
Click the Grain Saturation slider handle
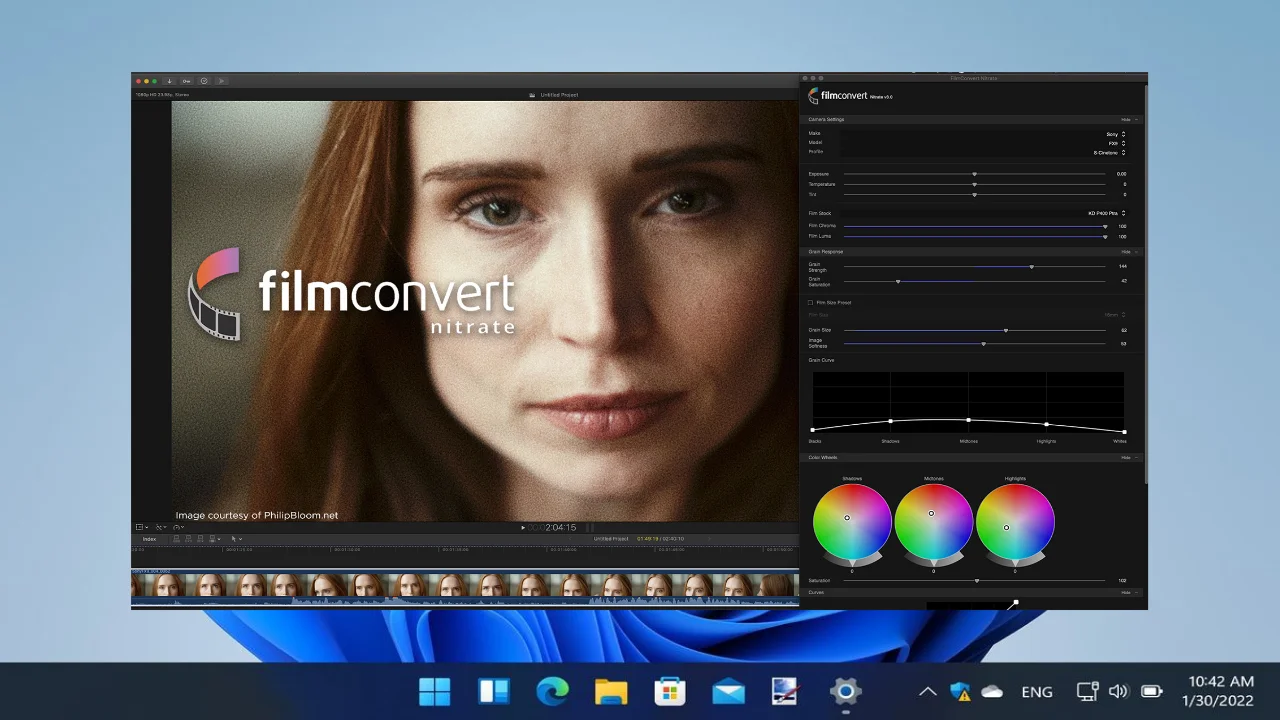coord(898,281)
